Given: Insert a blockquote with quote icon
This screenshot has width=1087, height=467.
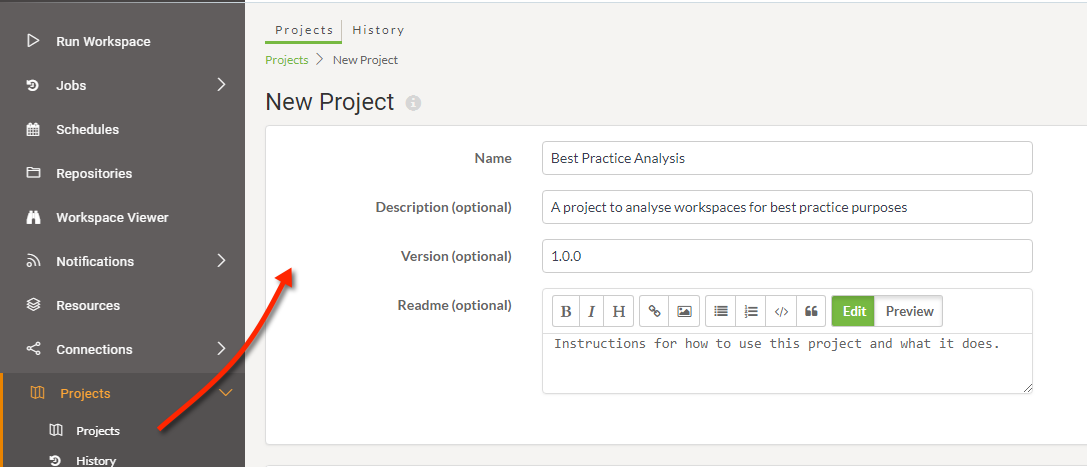Looking at the screenshot, I should pos(811,311).
